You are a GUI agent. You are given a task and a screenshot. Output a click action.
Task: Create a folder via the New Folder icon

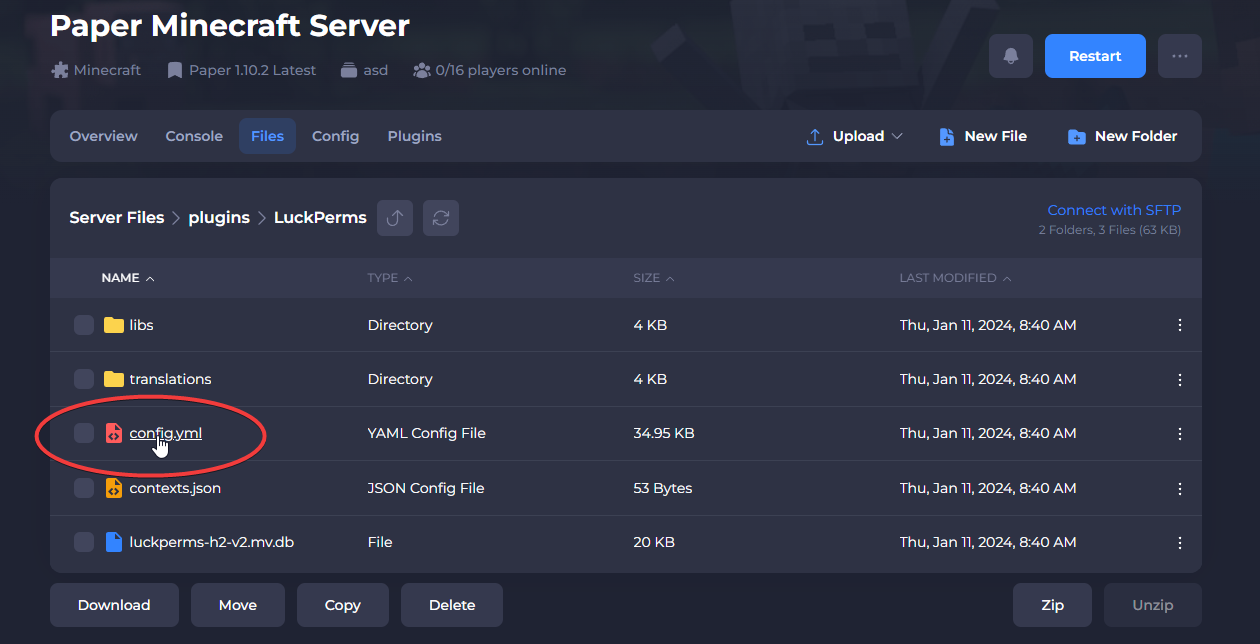tap(1078, 136)
